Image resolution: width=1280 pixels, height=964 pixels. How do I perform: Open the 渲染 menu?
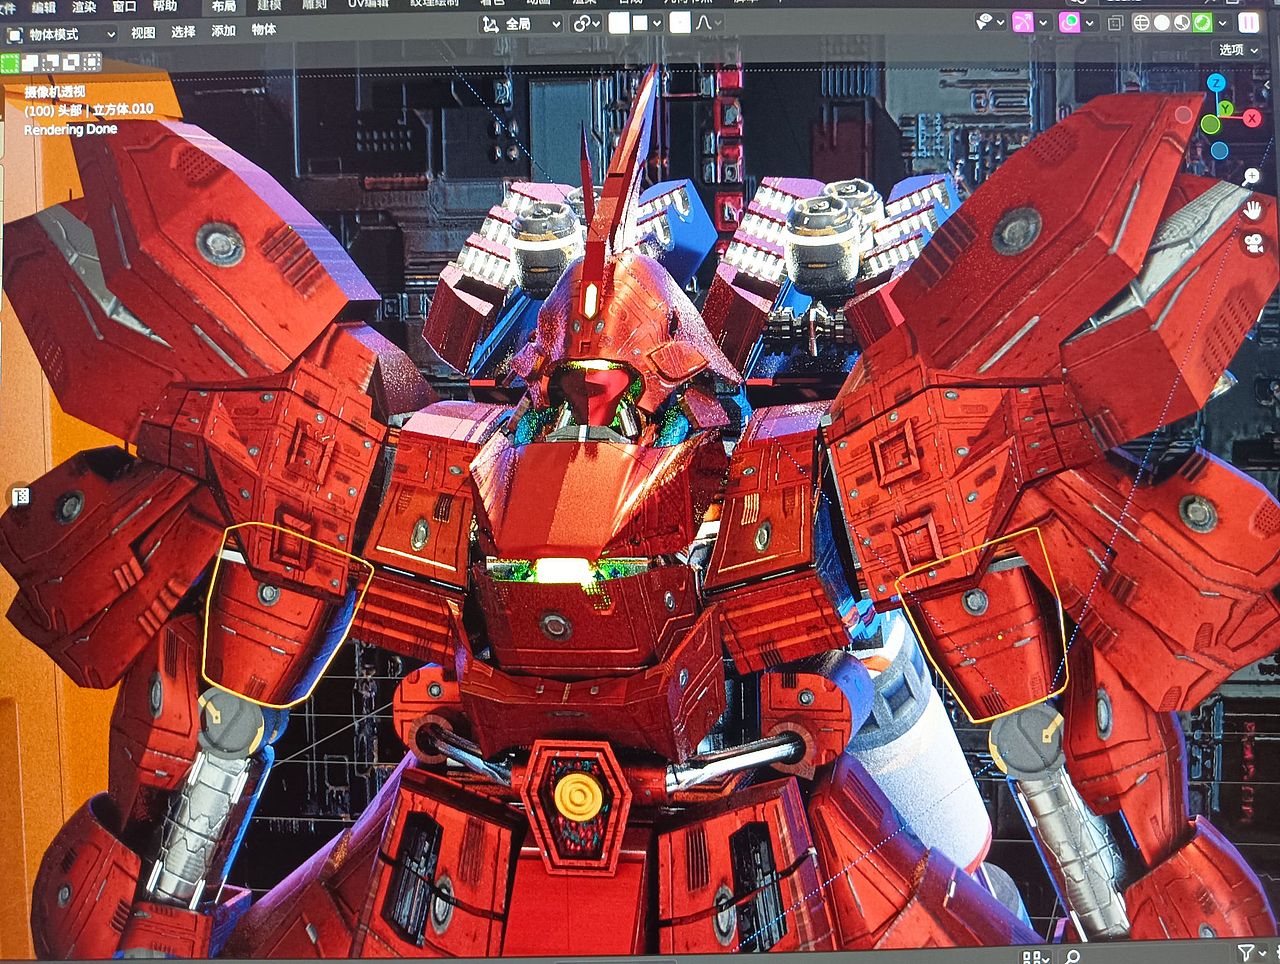pyautogui.click(x=84, y=6)
